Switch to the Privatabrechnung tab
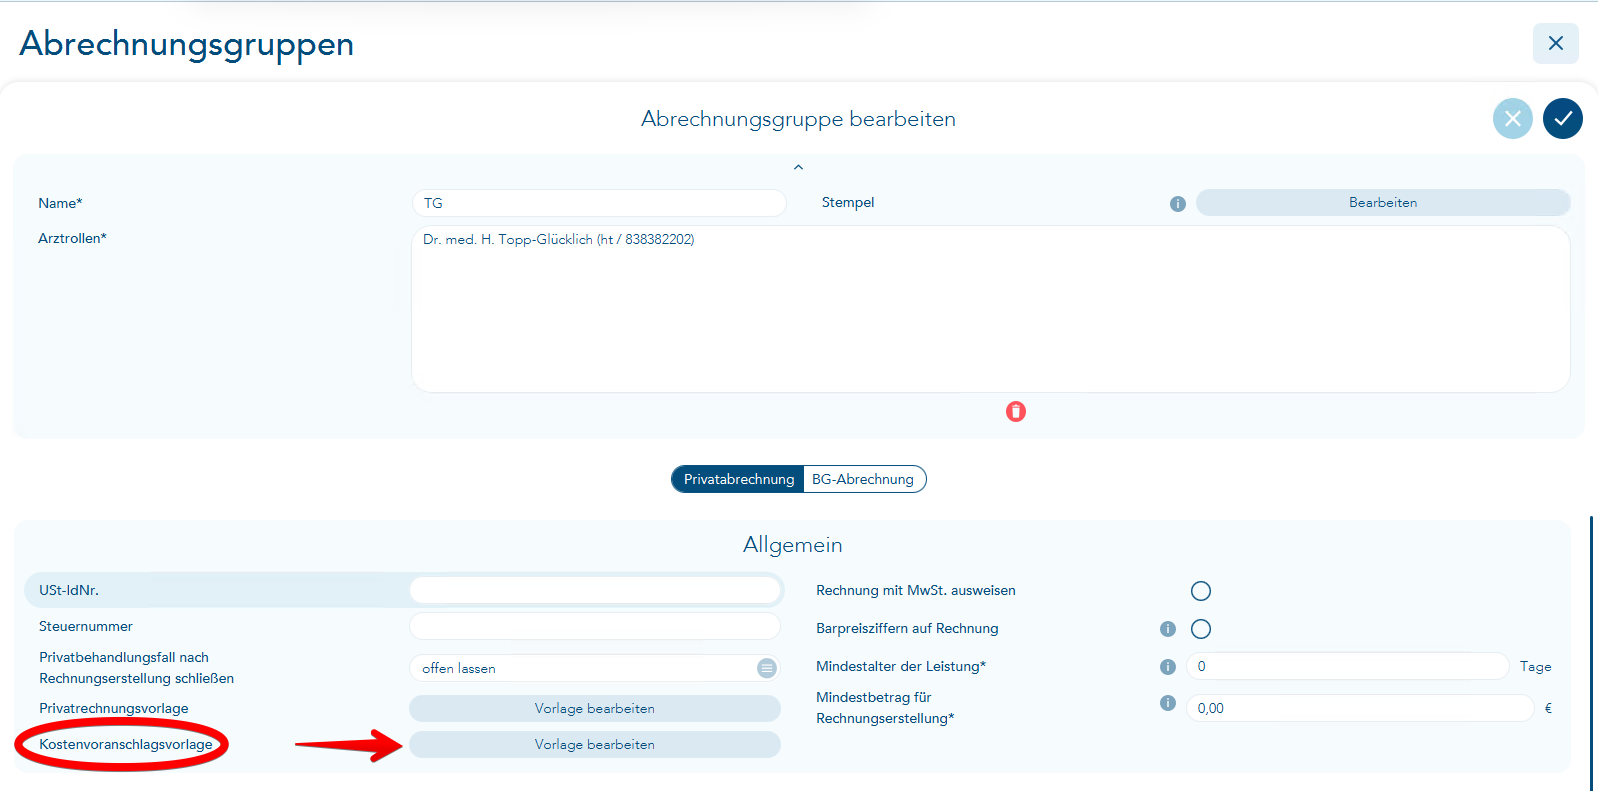Screen dimensions: 1598x791 [x=738, y=480]
